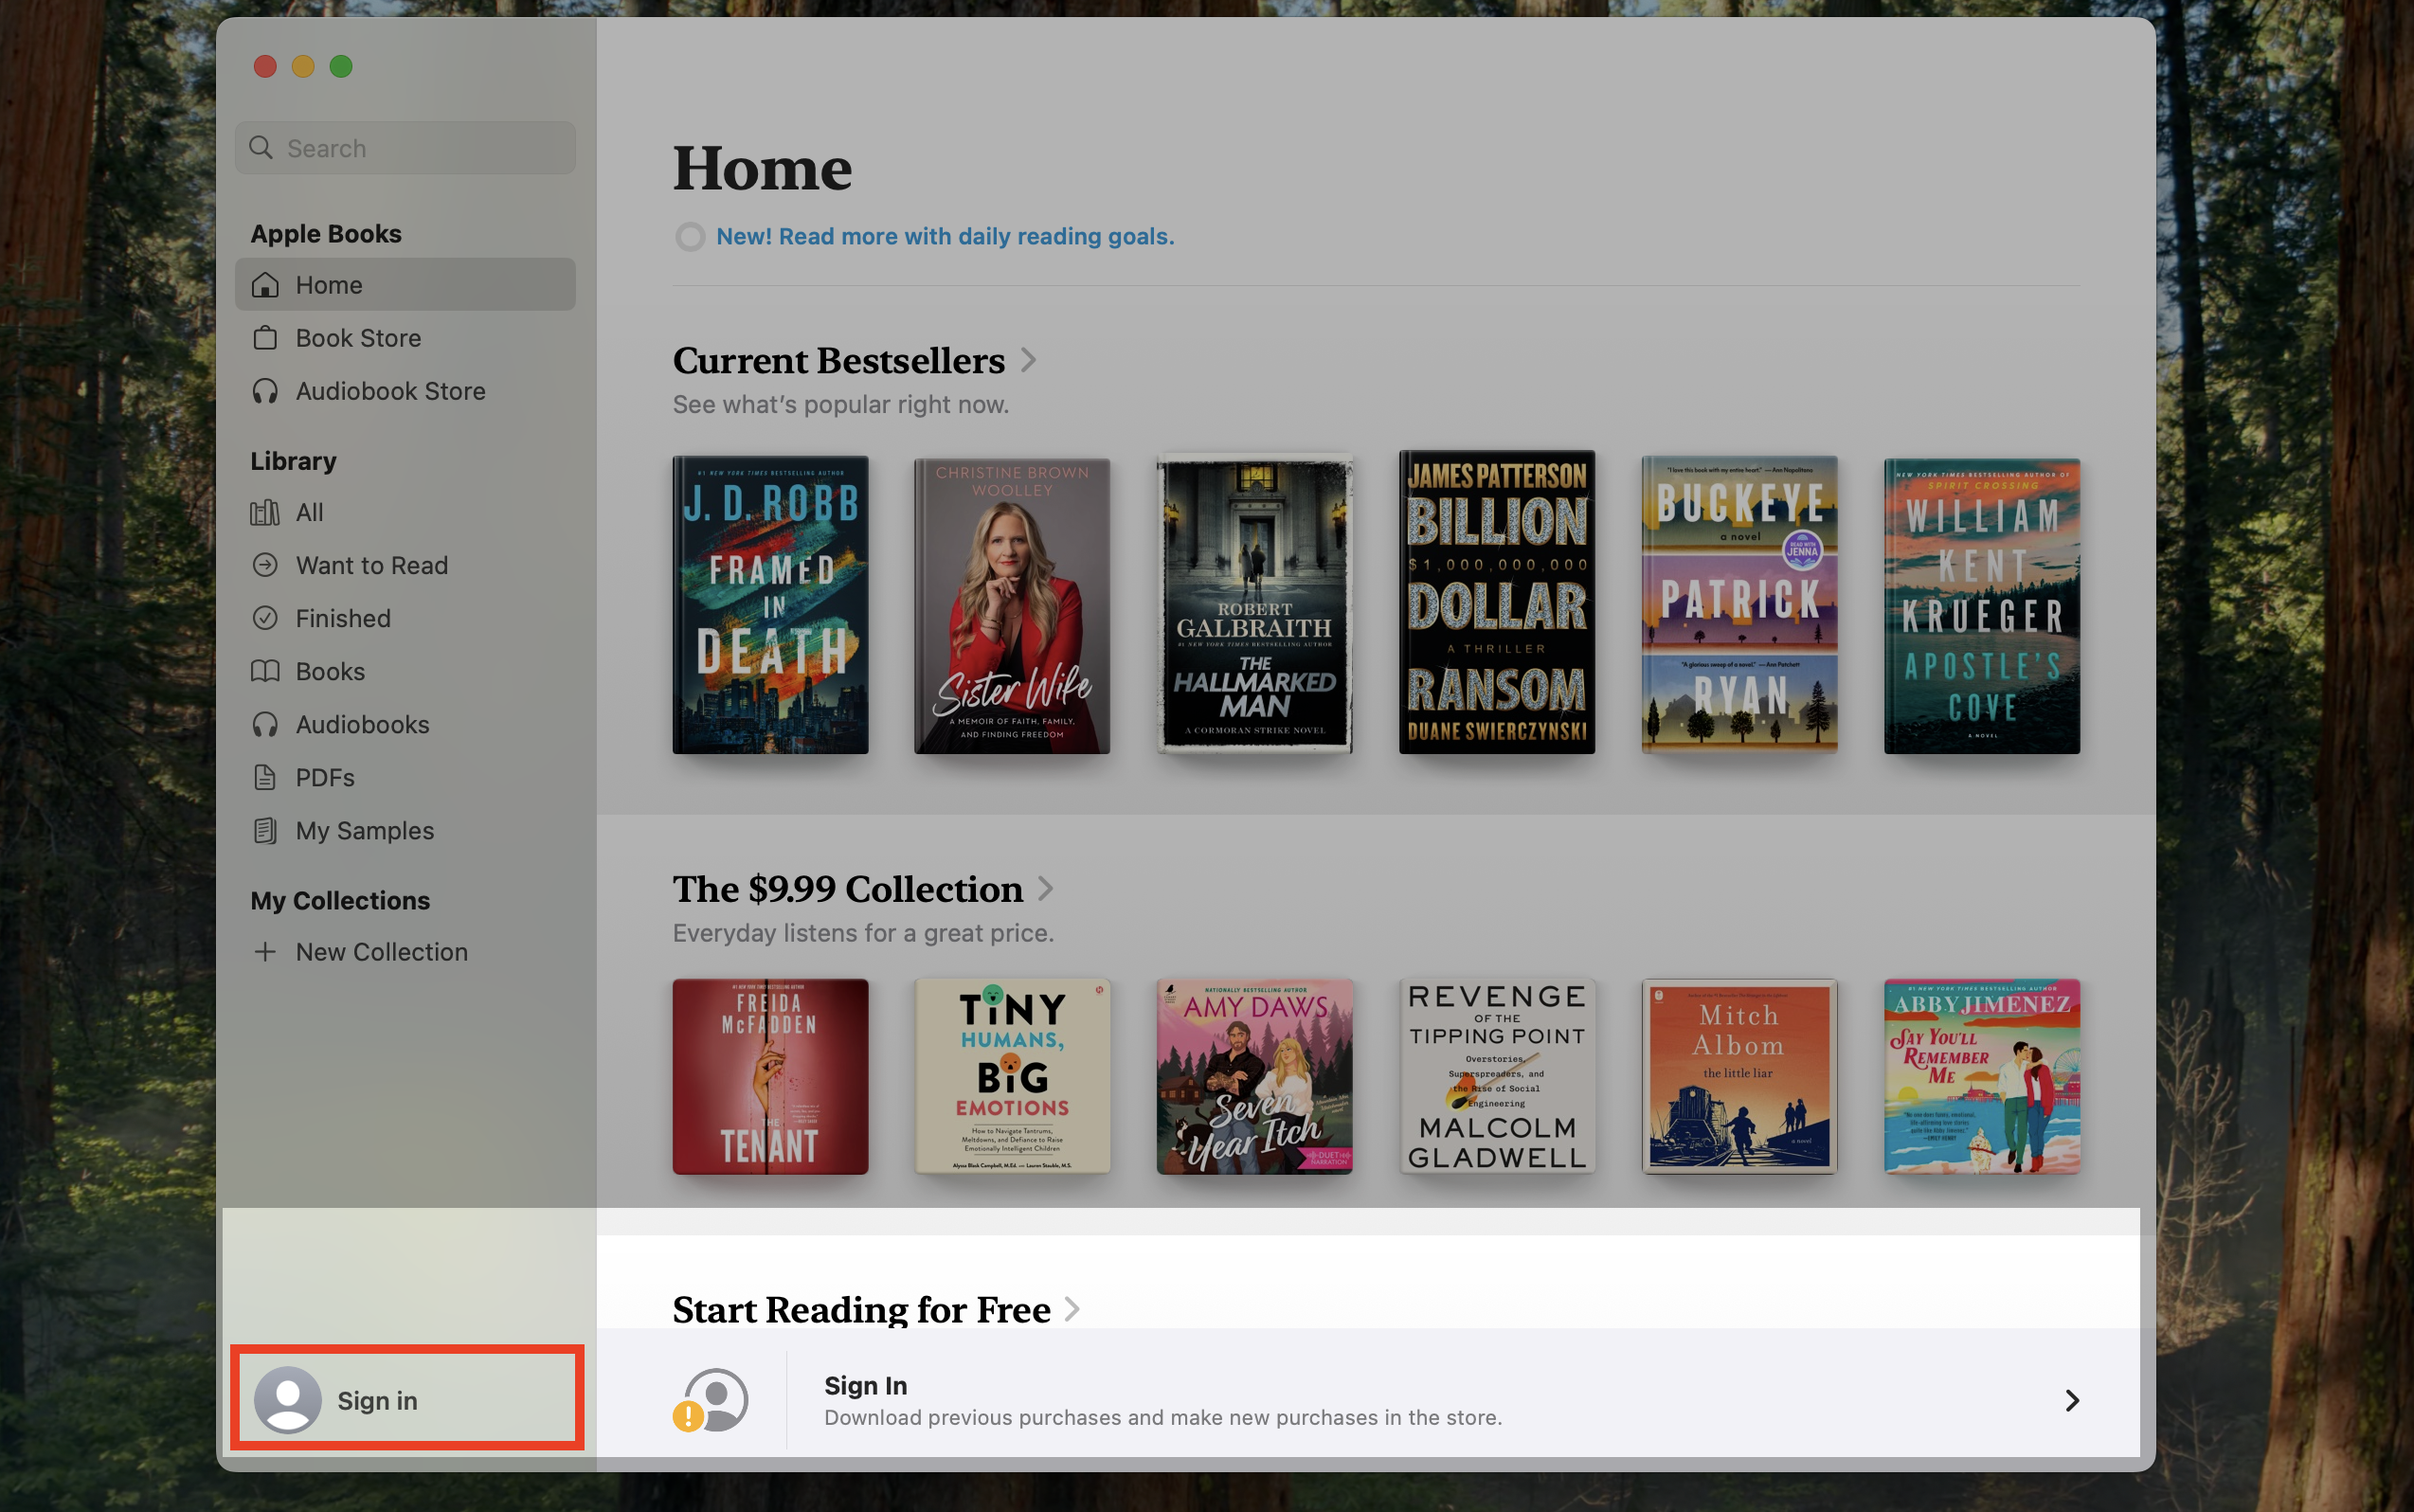Open Revenge of the Tipping Point cover
The height and width of the screenshot is (1512, 2414).
point(1496,1076)
